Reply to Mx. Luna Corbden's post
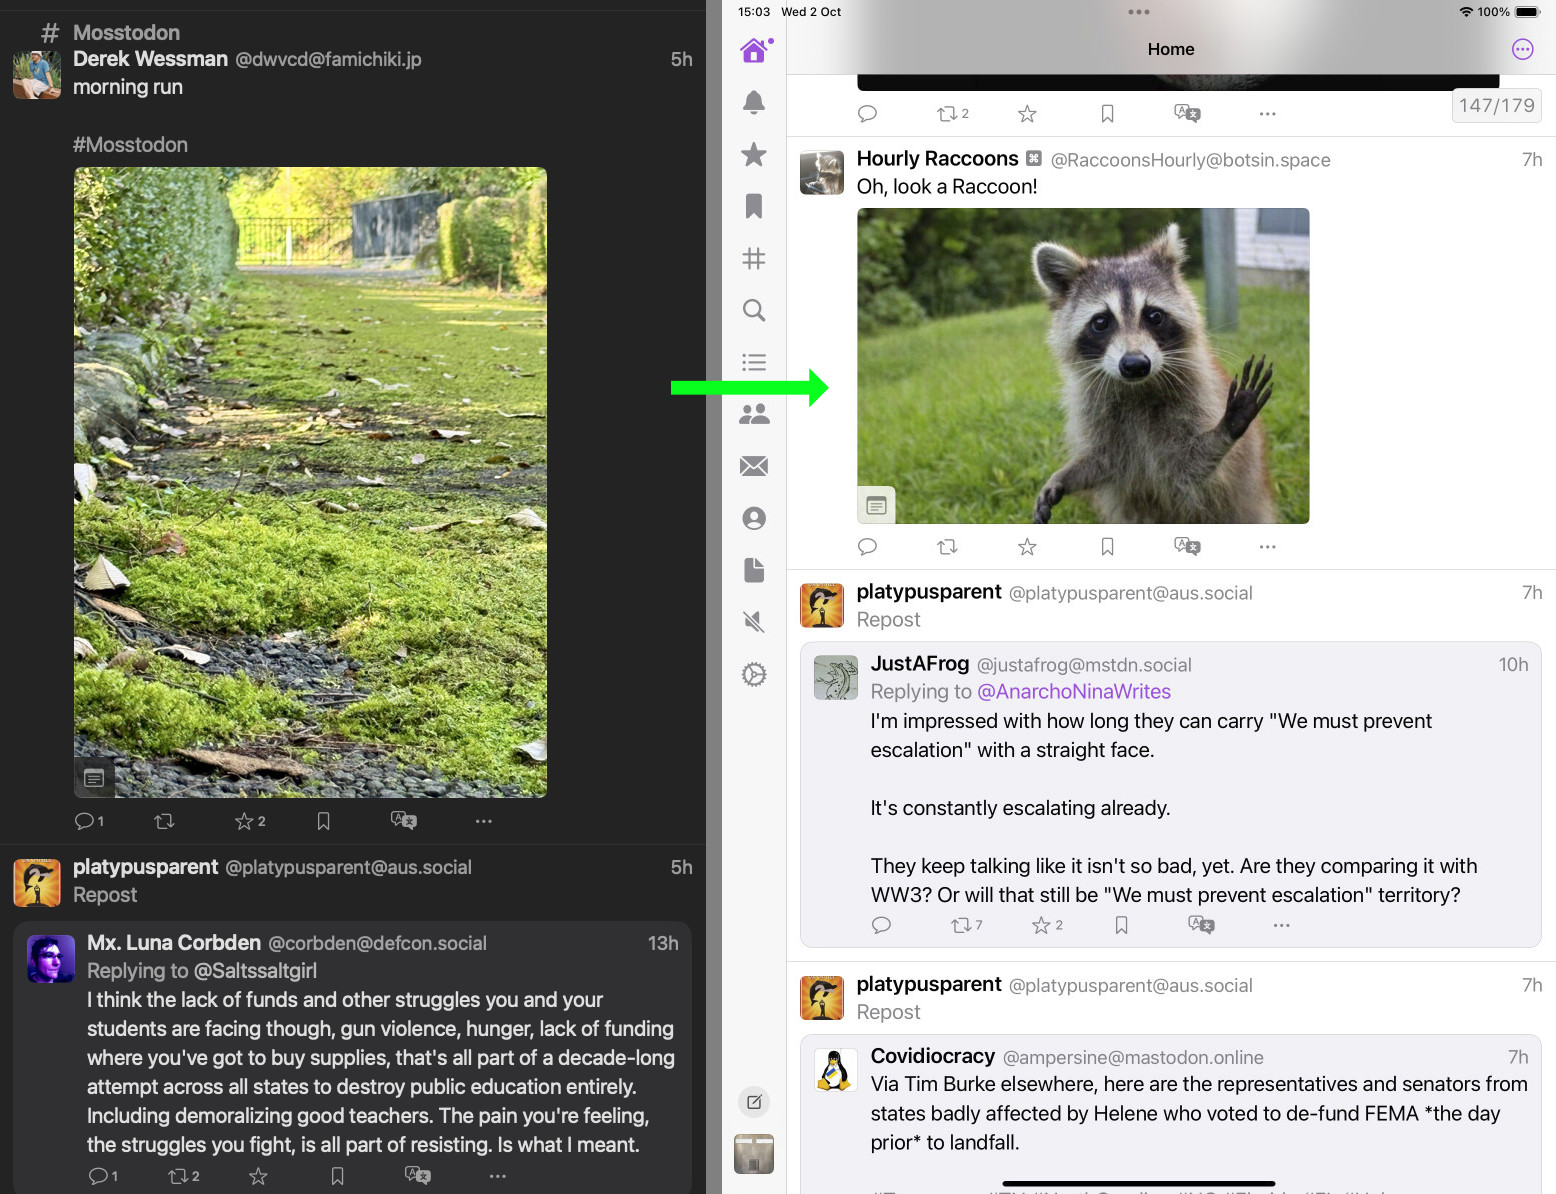 [103, 1176]
